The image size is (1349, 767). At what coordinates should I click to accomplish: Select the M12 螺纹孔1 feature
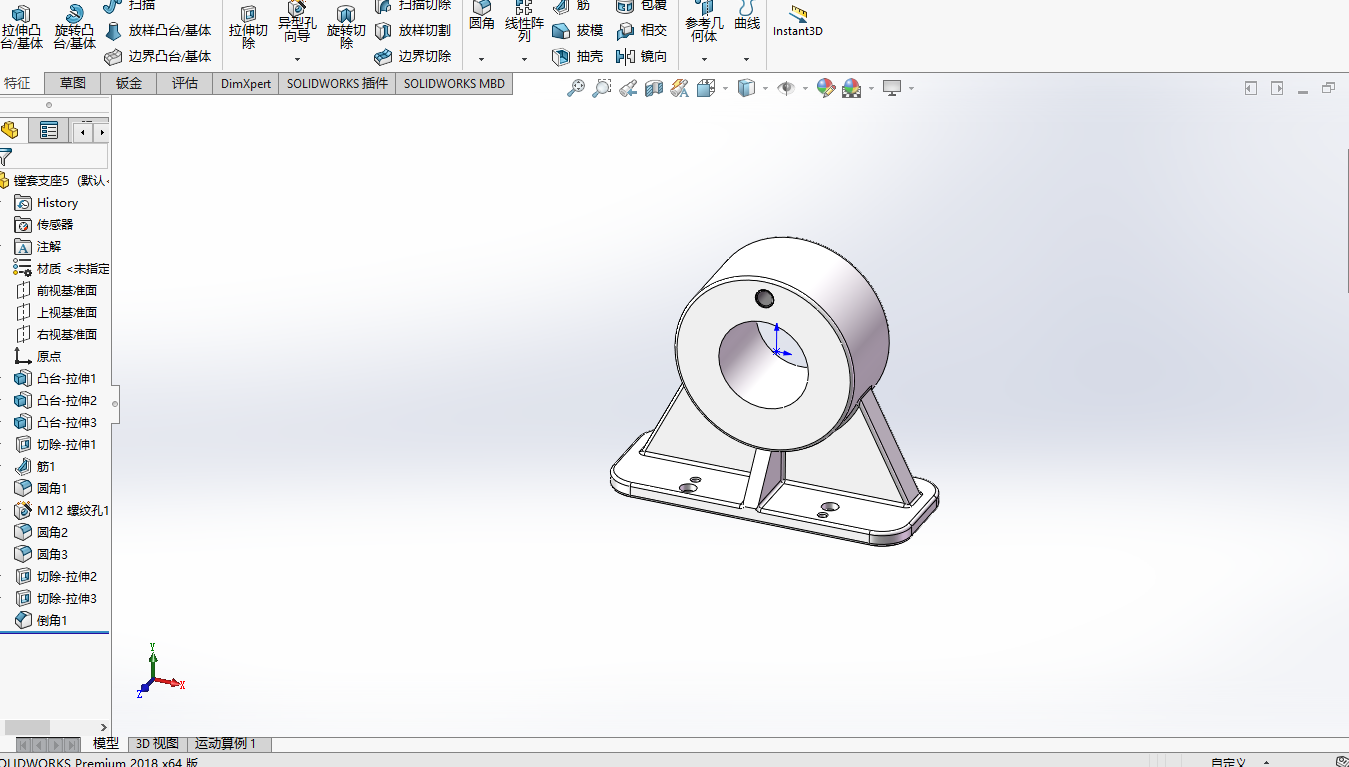coord(61,511)
